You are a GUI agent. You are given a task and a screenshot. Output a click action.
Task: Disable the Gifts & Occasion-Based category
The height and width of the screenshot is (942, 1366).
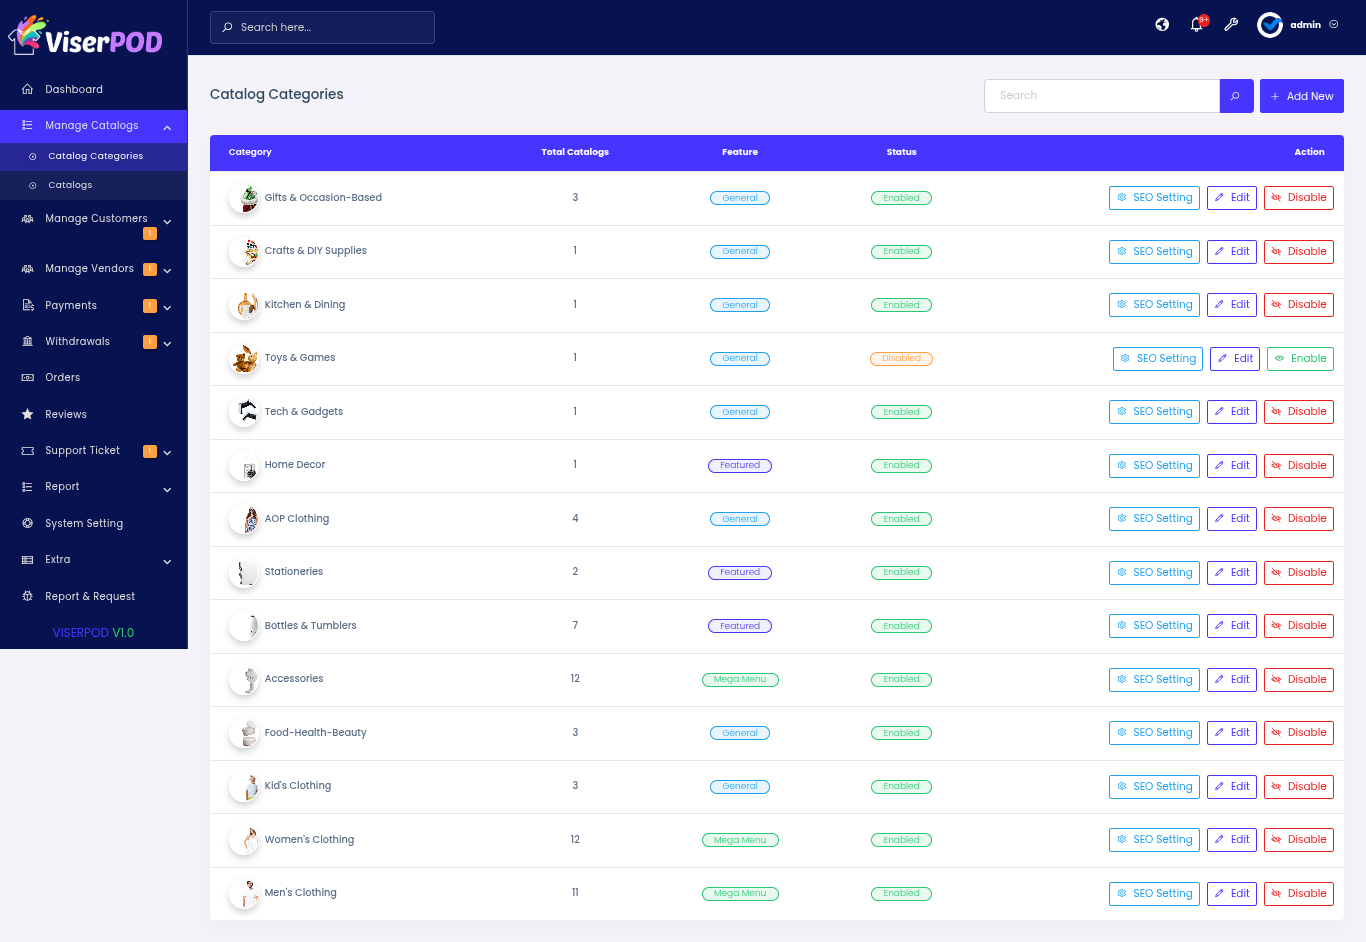pyautogui.click(x=1298, y=198)
